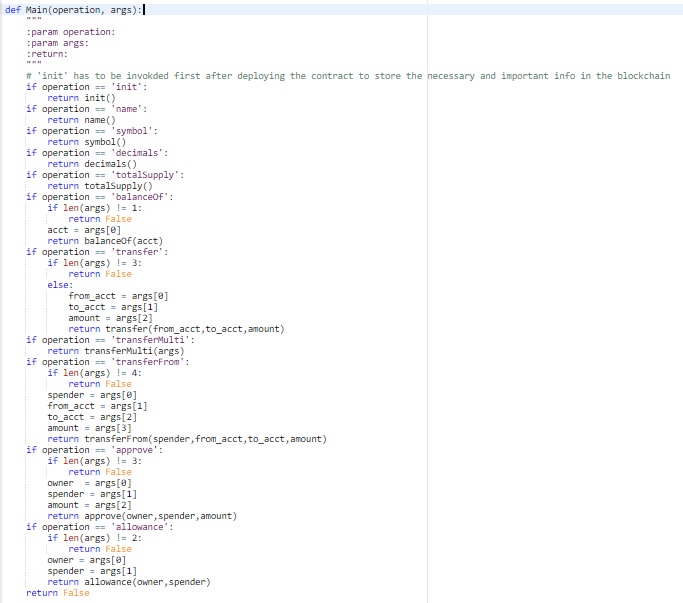Screen dimensions: 683x603
Task: Click the 'if len(args) != 1:' line
Action: tap(95, 208)
